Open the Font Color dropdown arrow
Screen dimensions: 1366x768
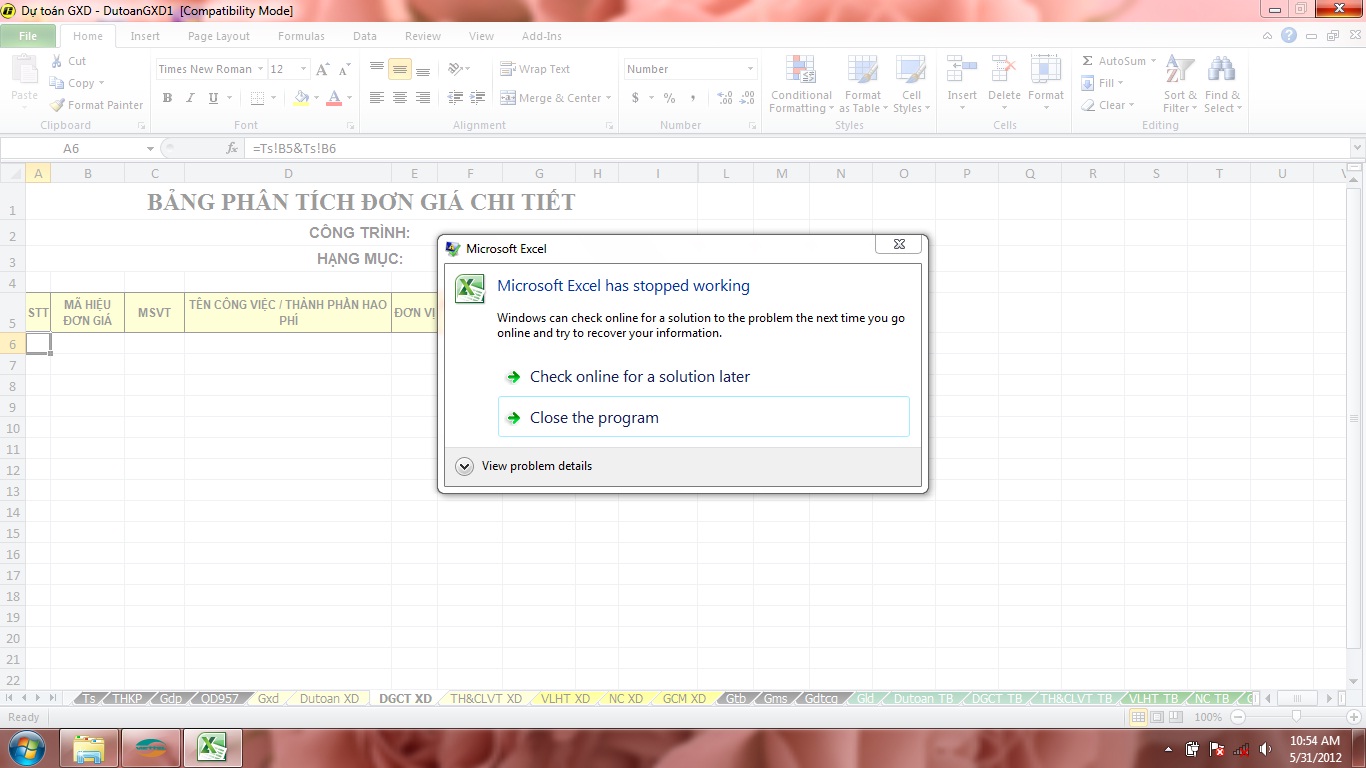[x=349, y=98]
